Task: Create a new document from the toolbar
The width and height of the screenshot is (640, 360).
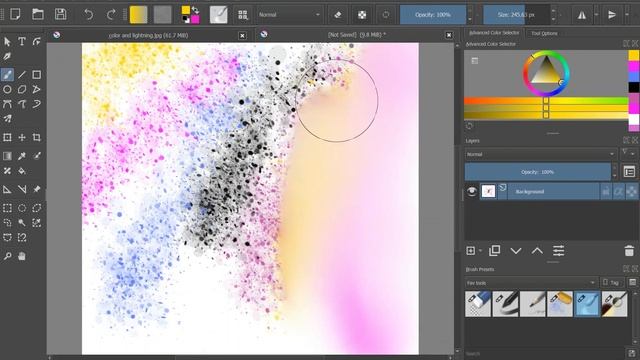Action: (16, 15)
